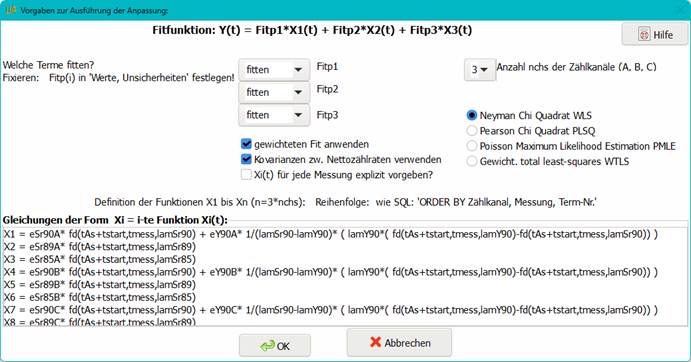Click the X5 = eSr89B equation line
The image size is (691, 362).
pyautogui.click(x=100, y=284)
